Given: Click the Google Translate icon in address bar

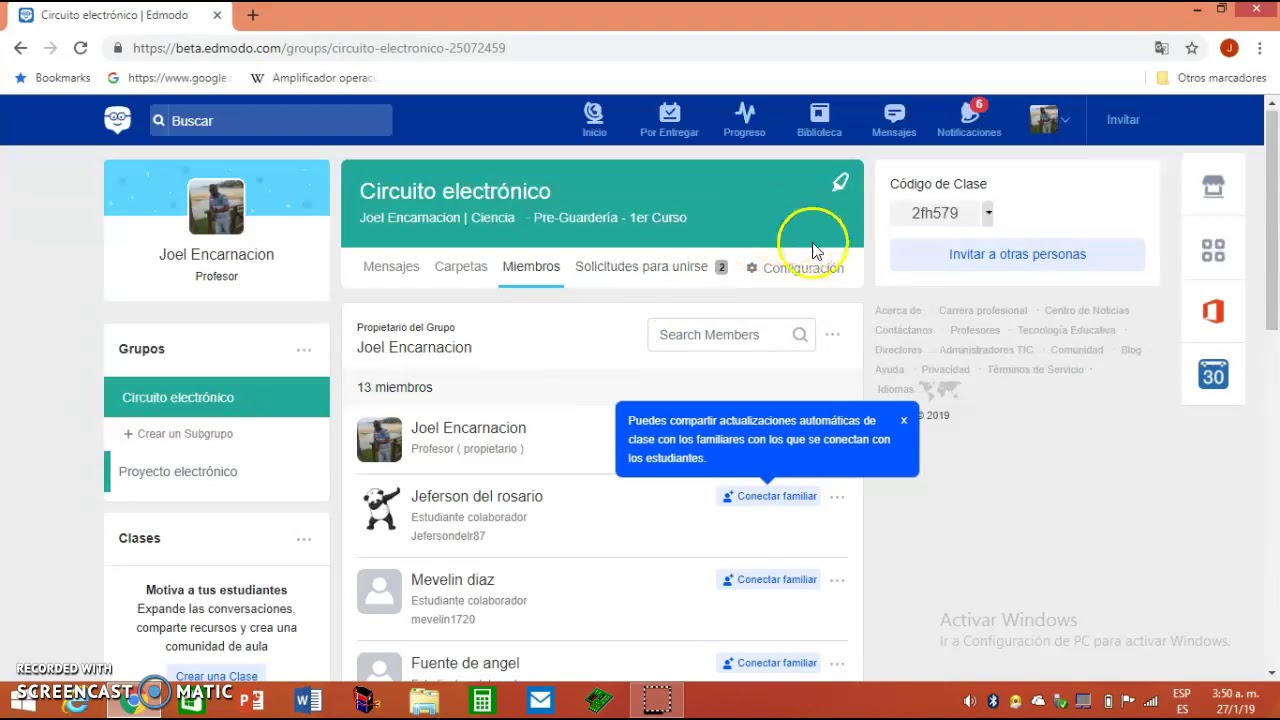Looking at the screenshot, I should coord(1161,48).
